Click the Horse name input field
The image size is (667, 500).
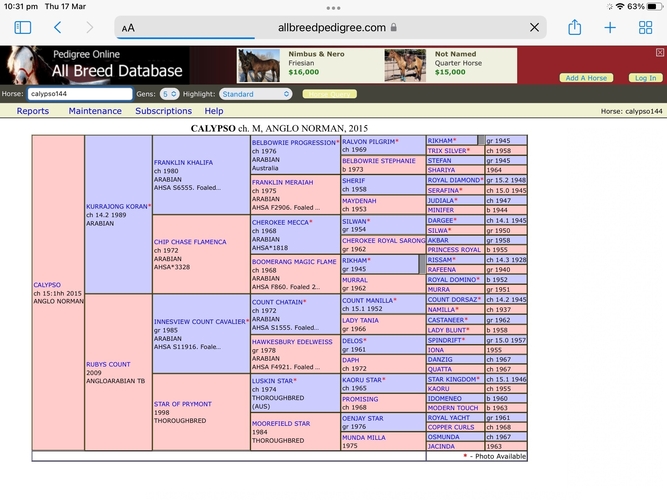[x=80, y=94]
